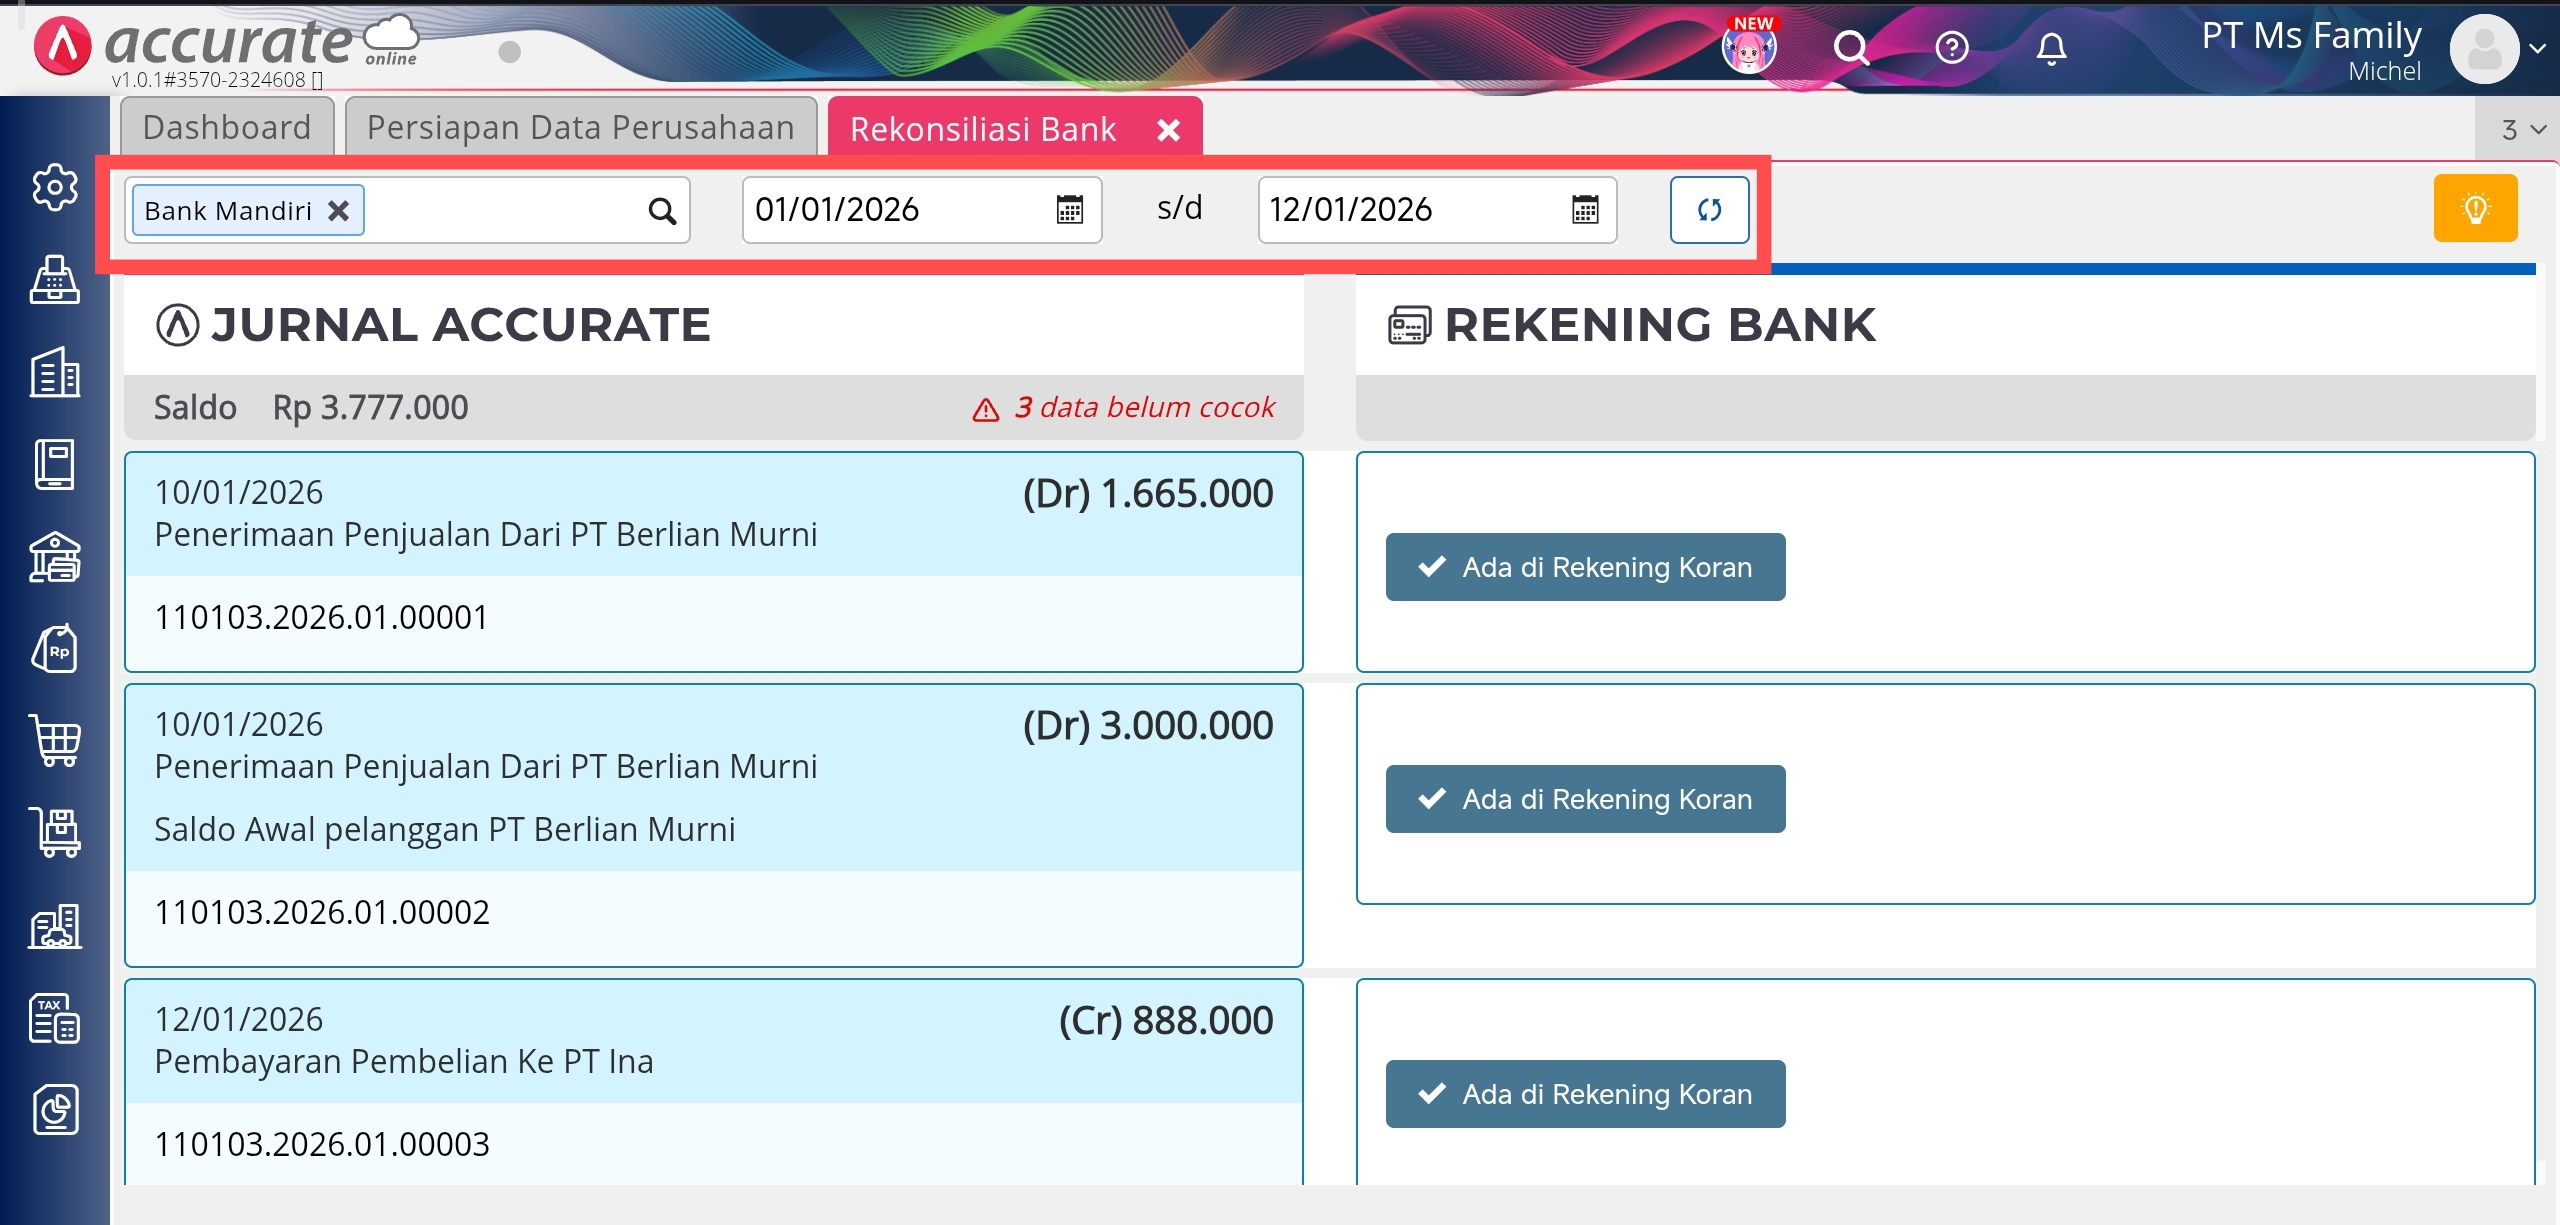Mark 3.000.000 entry as Ada di Rekening Koran

coord(1585,799)
